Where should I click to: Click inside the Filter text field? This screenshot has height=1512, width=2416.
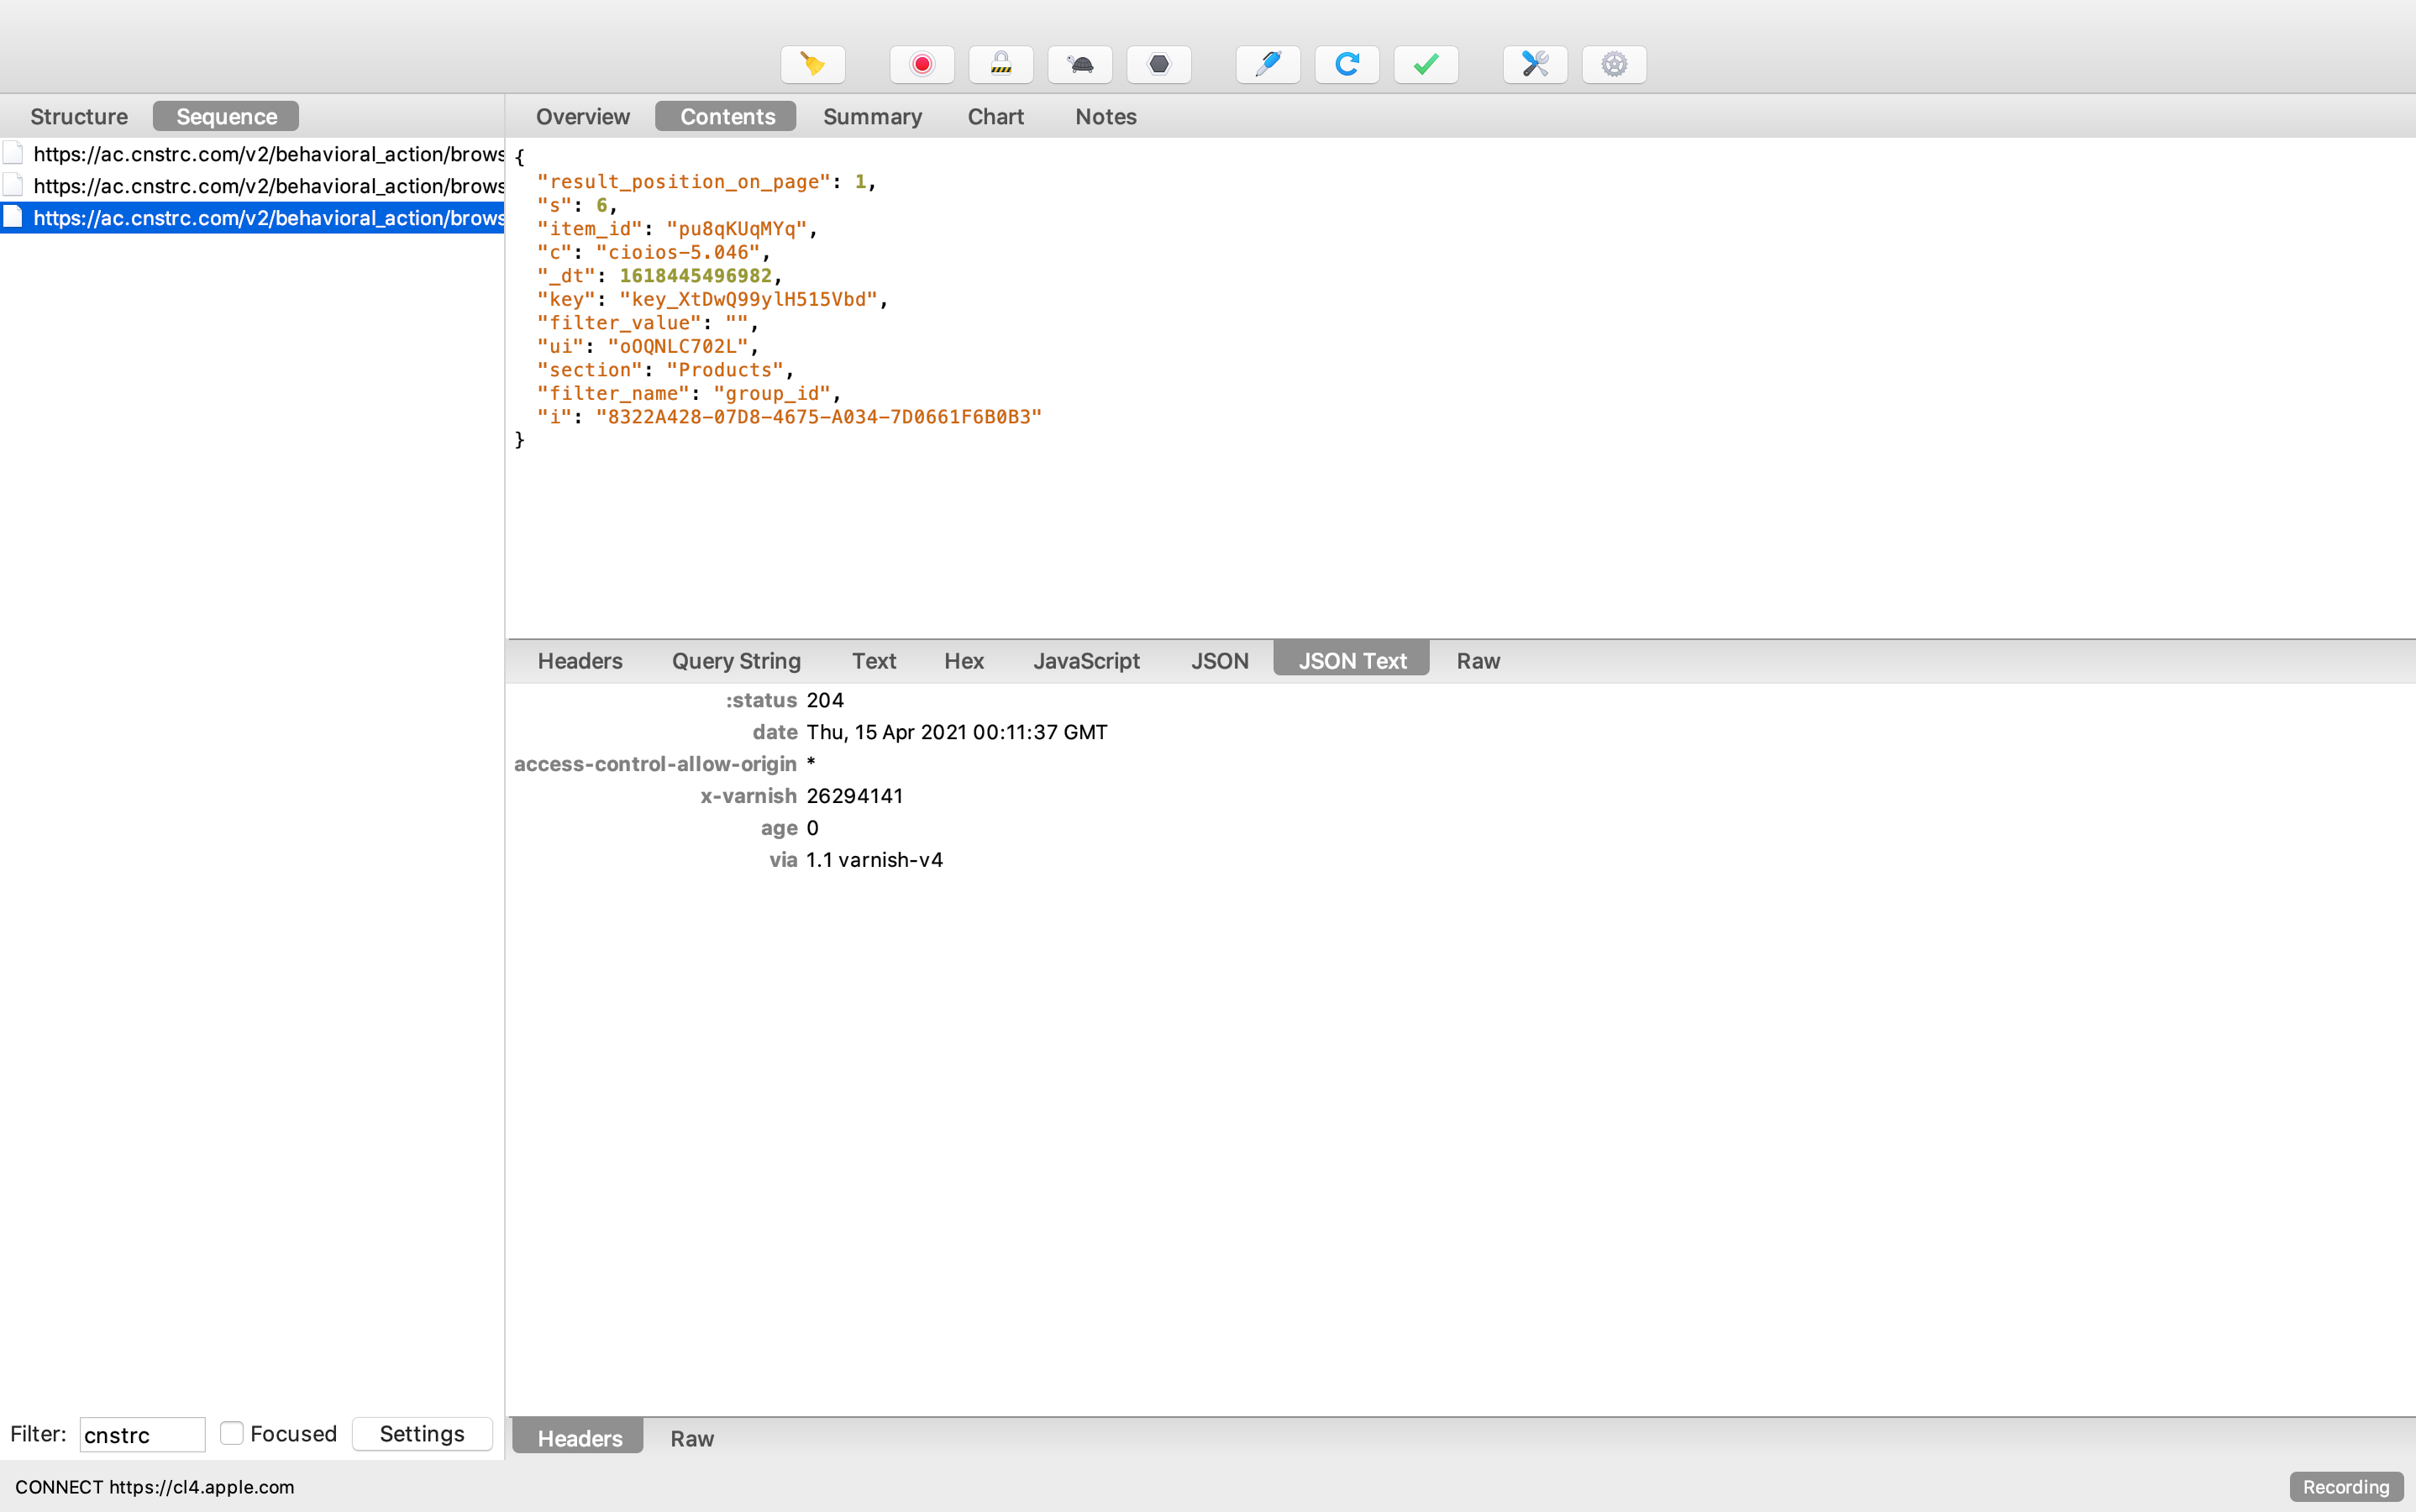coord(142,1434)
